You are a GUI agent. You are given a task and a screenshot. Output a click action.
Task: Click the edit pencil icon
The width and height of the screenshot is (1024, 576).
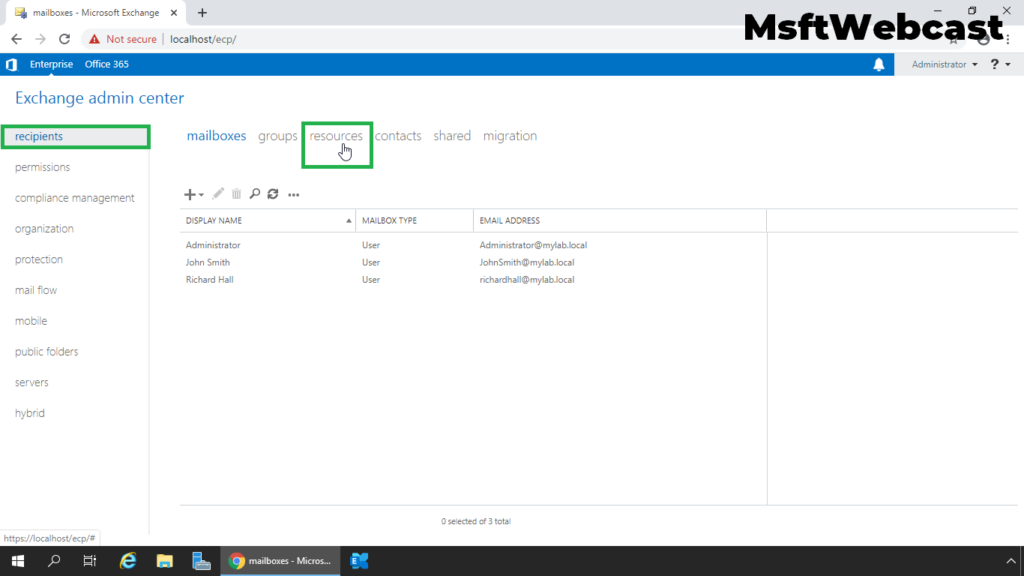click(x=218, y=194)
